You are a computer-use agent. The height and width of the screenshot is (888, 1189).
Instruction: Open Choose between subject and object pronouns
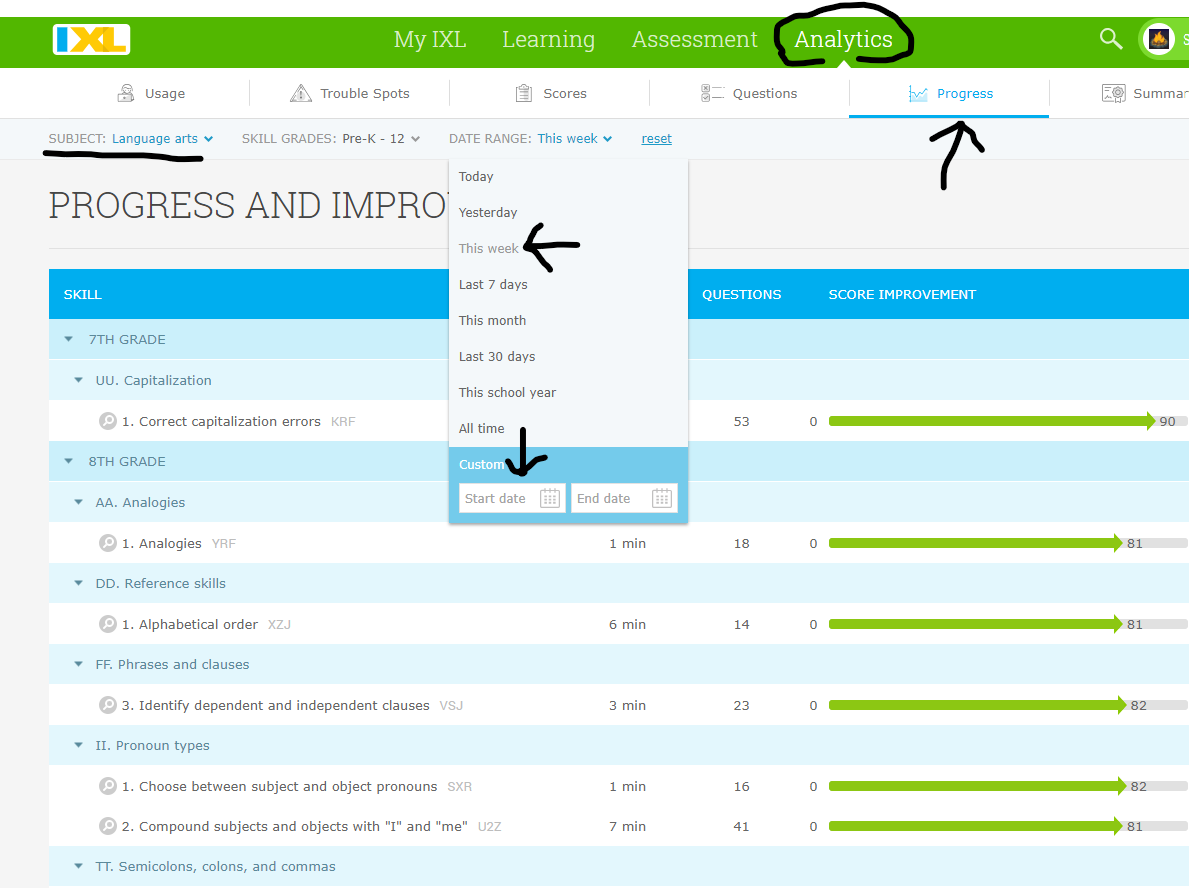[x=288, y=786]
